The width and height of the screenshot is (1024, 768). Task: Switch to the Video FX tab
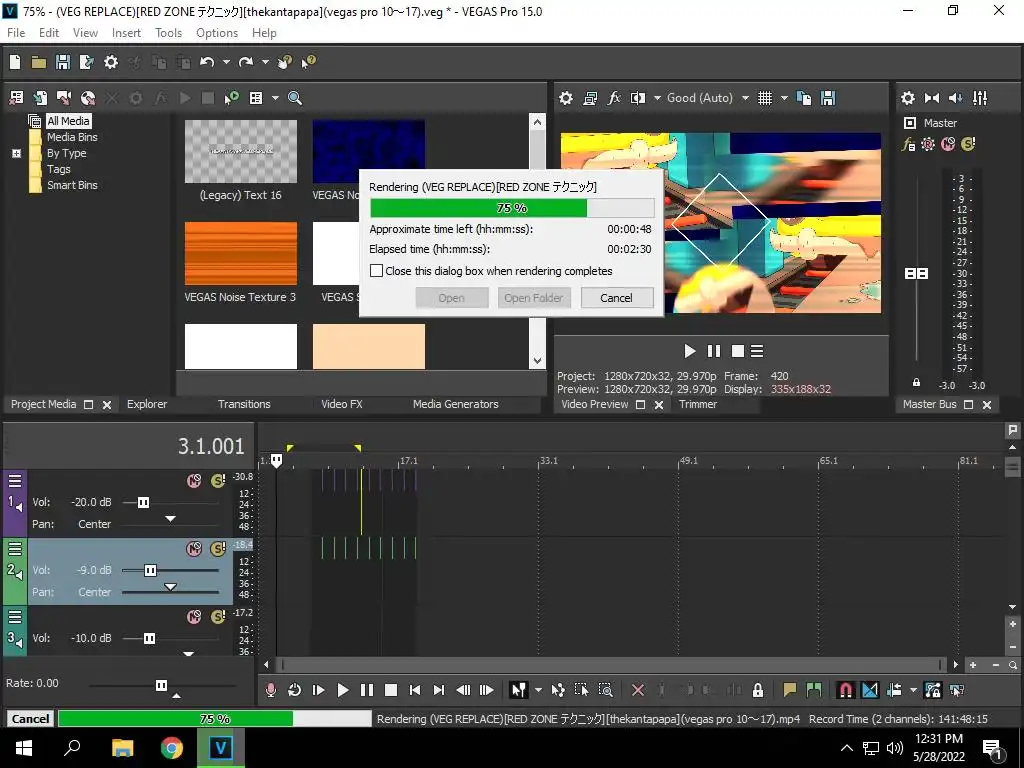pyautogui.click(x=342, y=404)
